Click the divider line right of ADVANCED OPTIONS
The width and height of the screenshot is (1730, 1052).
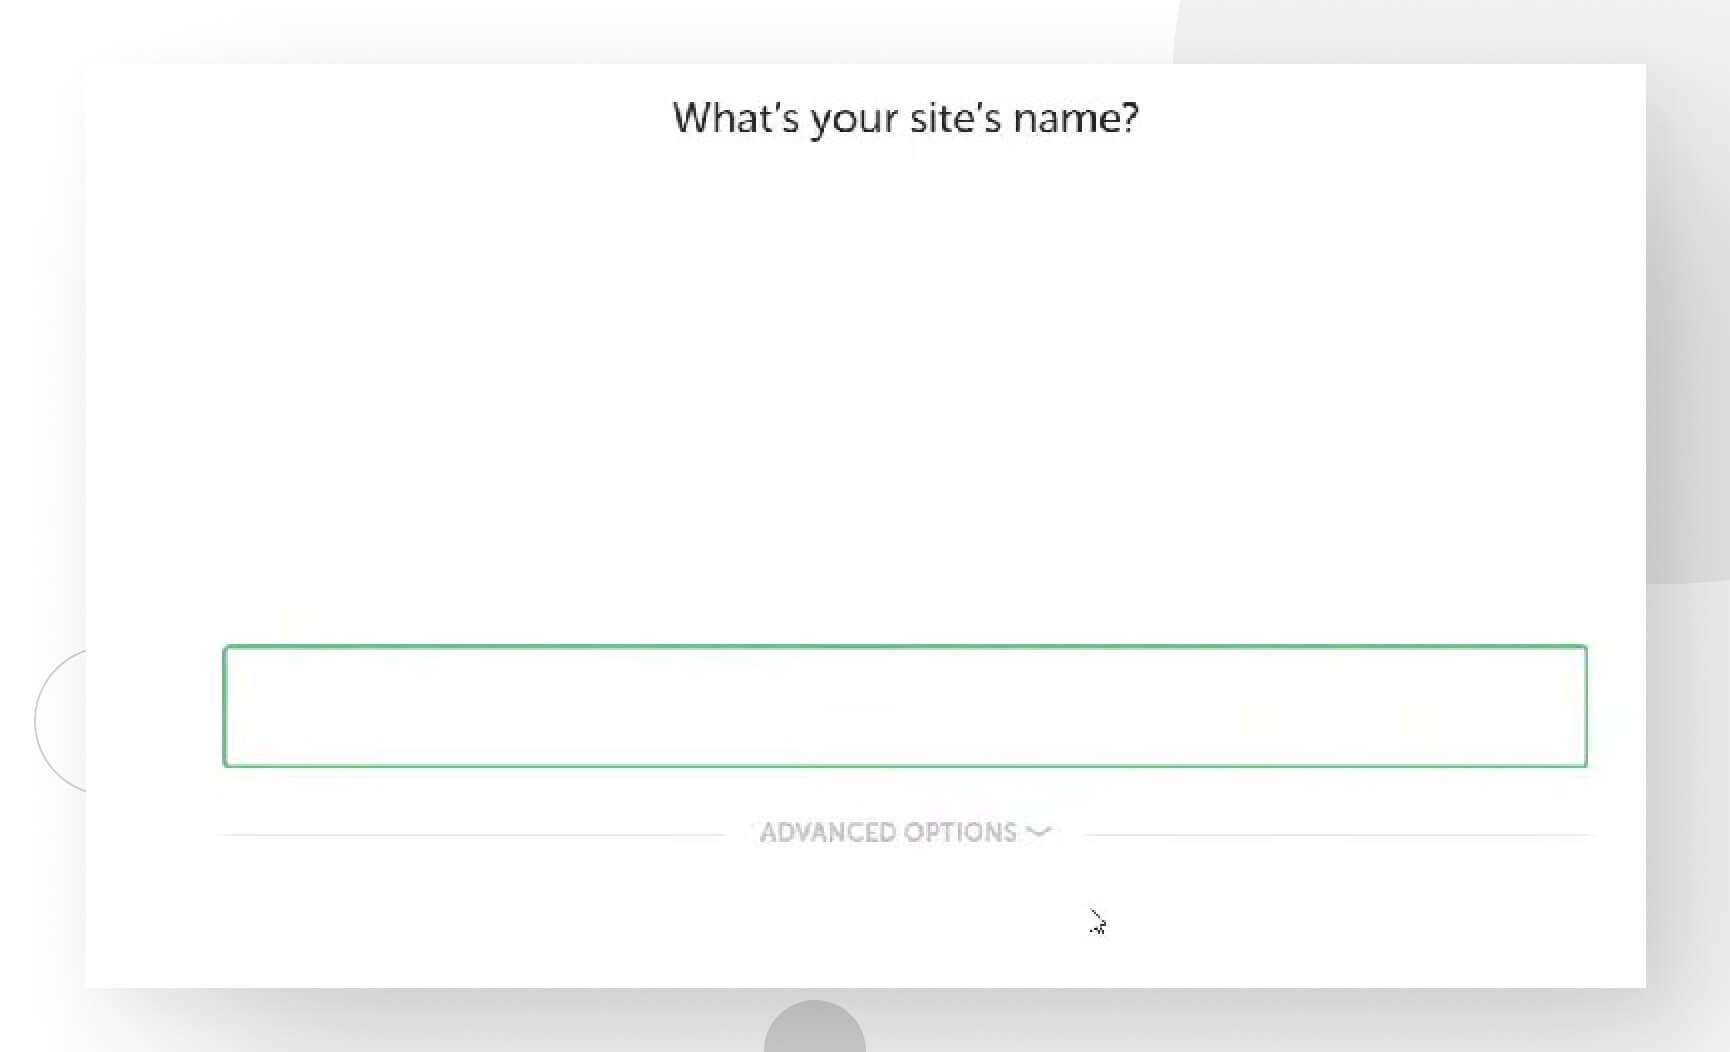coord(1340,831)
